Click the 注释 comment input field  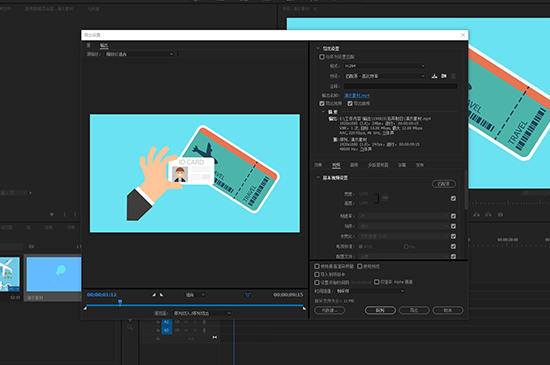400,86
